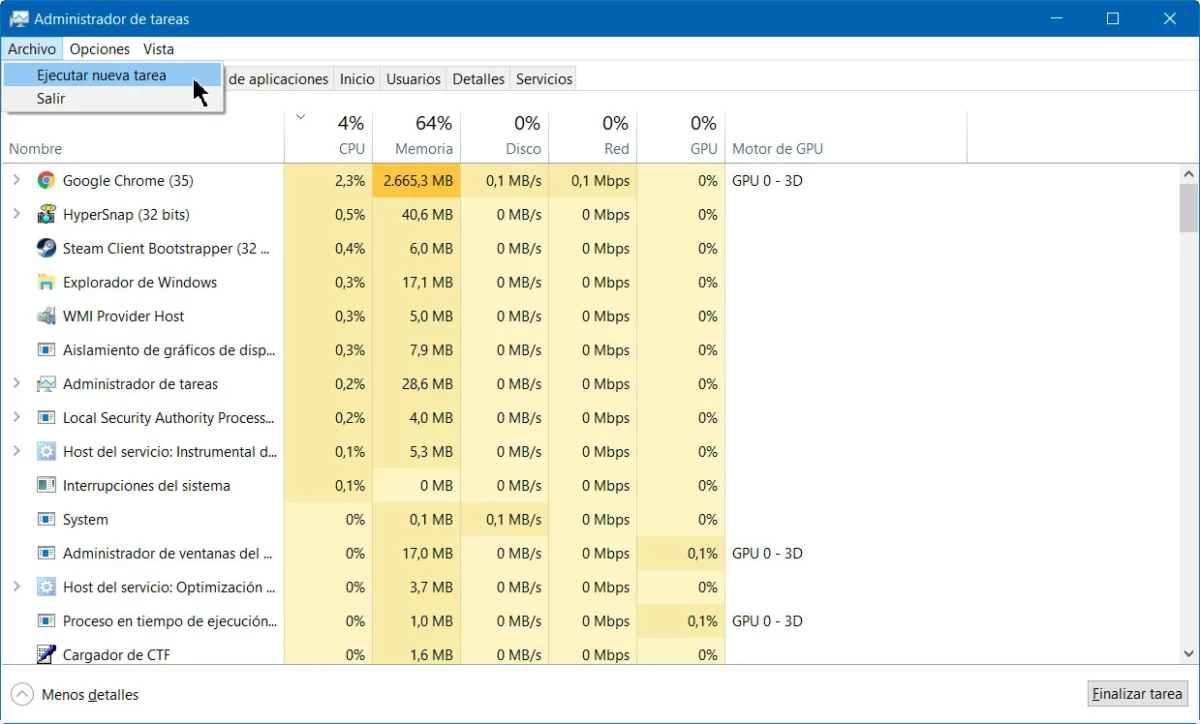Click the Google Chrome process icon
The width and height of the screenshot is (1200, 724).
[46, 180]
